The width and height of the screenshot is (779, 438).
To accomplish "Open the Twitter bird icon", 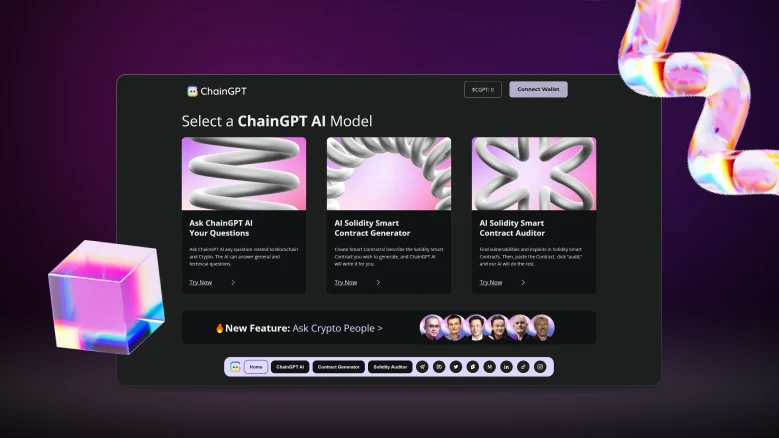I will [456, 367].
